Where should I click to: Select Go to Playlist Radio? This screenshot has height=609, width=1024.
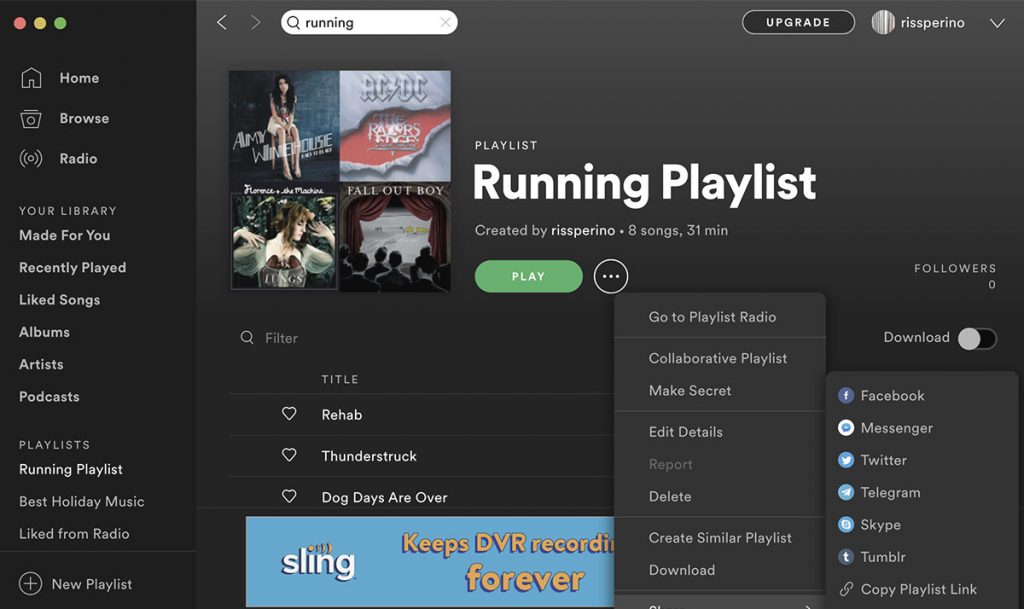pyautogui.click(x=712, y=317)
